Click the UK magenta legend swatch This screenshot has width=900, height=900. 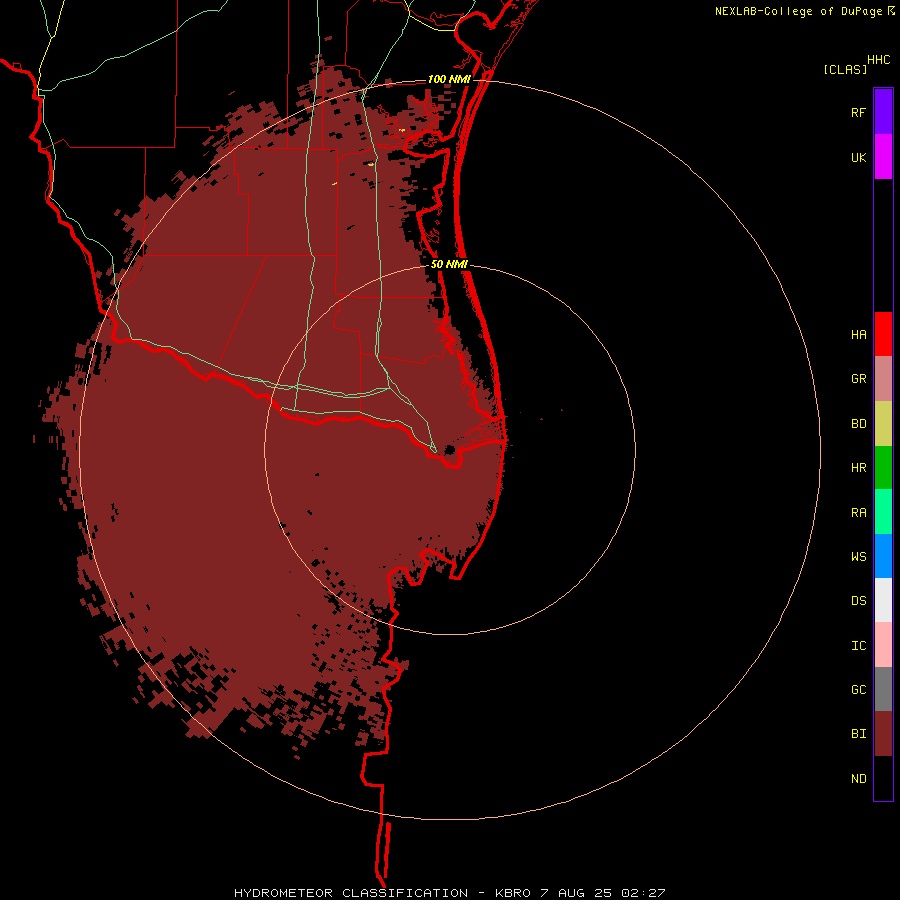[883, 157]
